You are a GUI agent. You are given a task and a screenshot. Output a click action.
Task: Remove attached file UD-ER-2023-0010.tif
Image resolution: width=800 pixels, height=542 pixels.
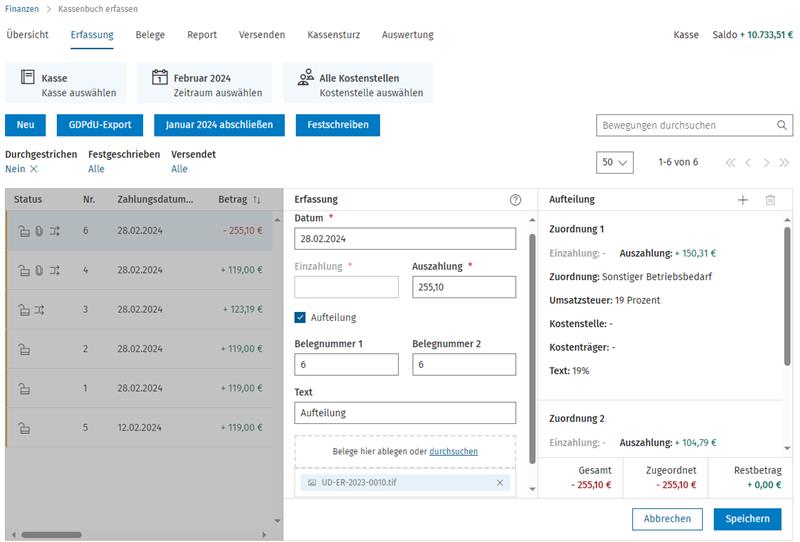pyautogui.click(x=500, y=483)
